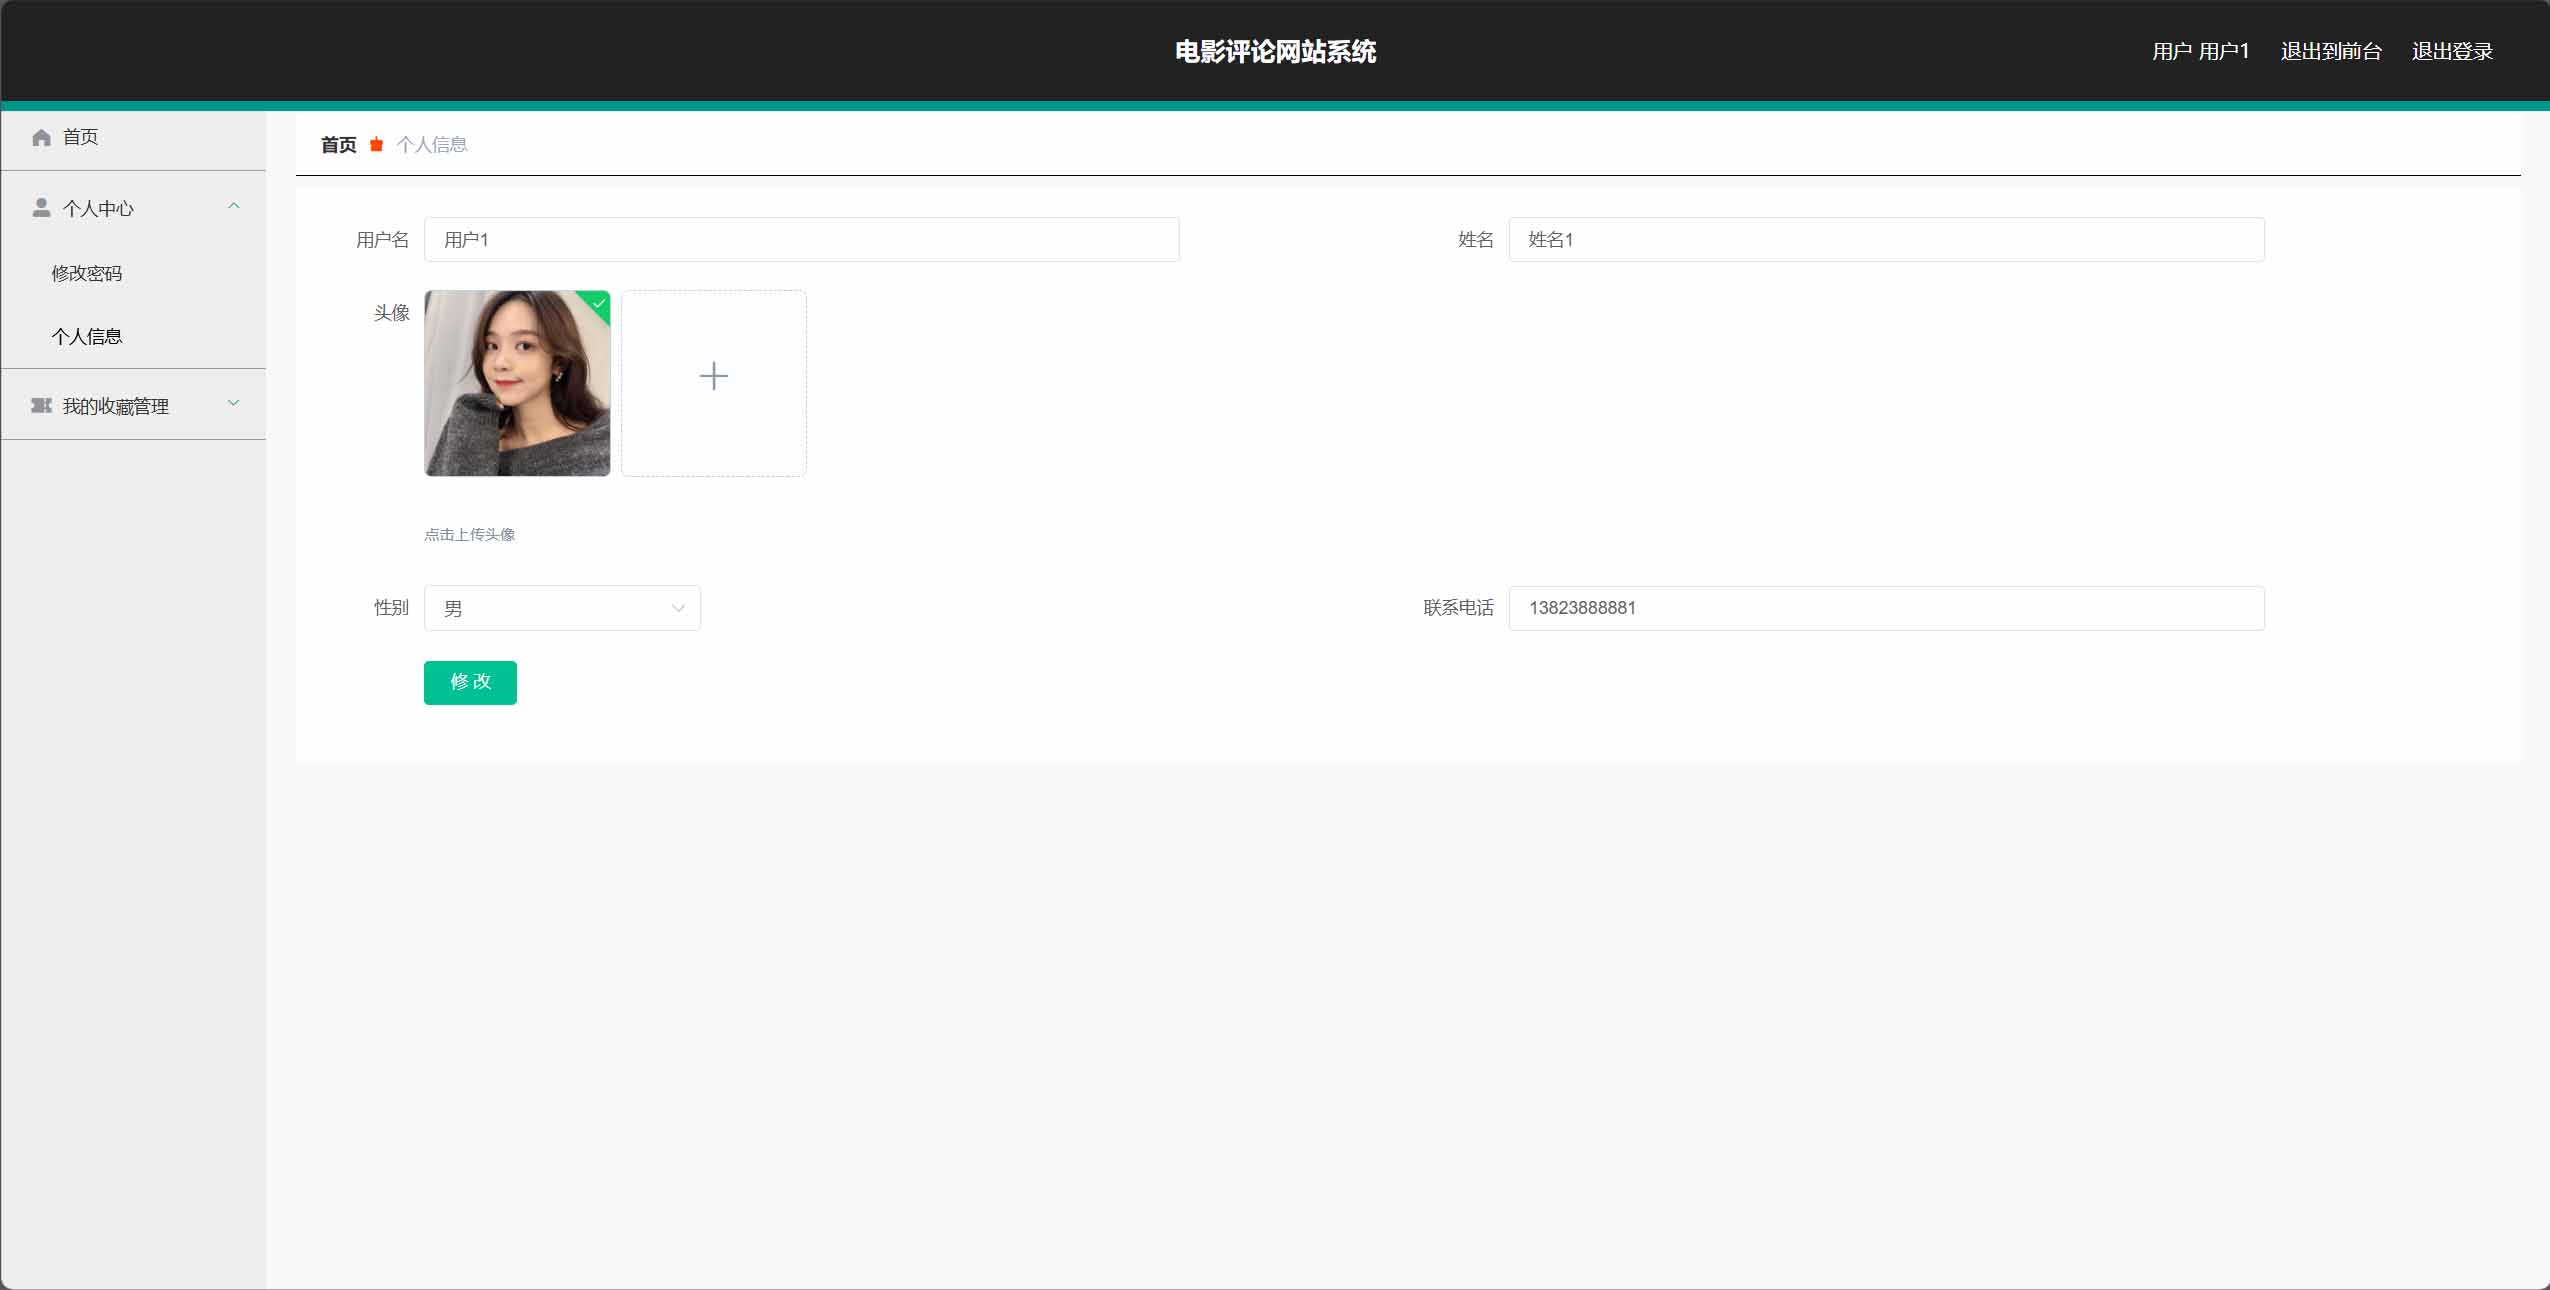Open 首页 in the sidebar
Viewport: 2550px width, 1290px height.
tap(80, 137)
